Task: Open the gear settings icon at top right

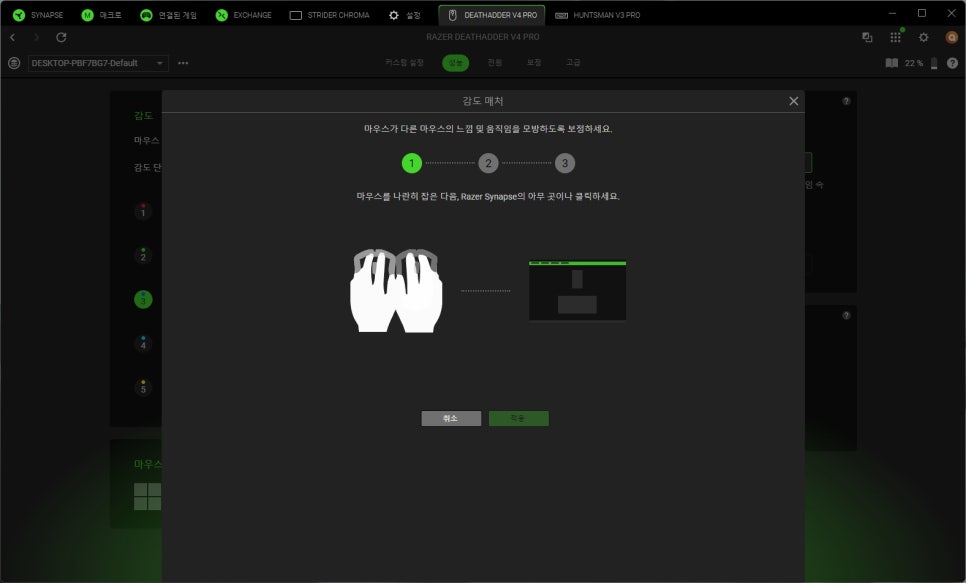Action: pyautogui.click(x=923, y=38)
